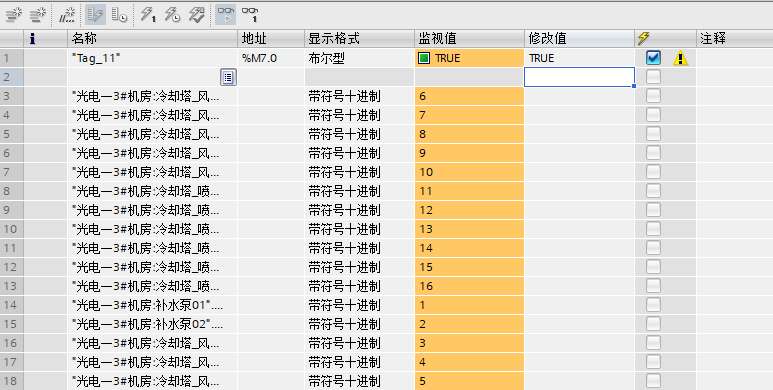Click the modify with trigger lightning-clock icon
This screenshot has width=773, height=390.
[173, 15]
